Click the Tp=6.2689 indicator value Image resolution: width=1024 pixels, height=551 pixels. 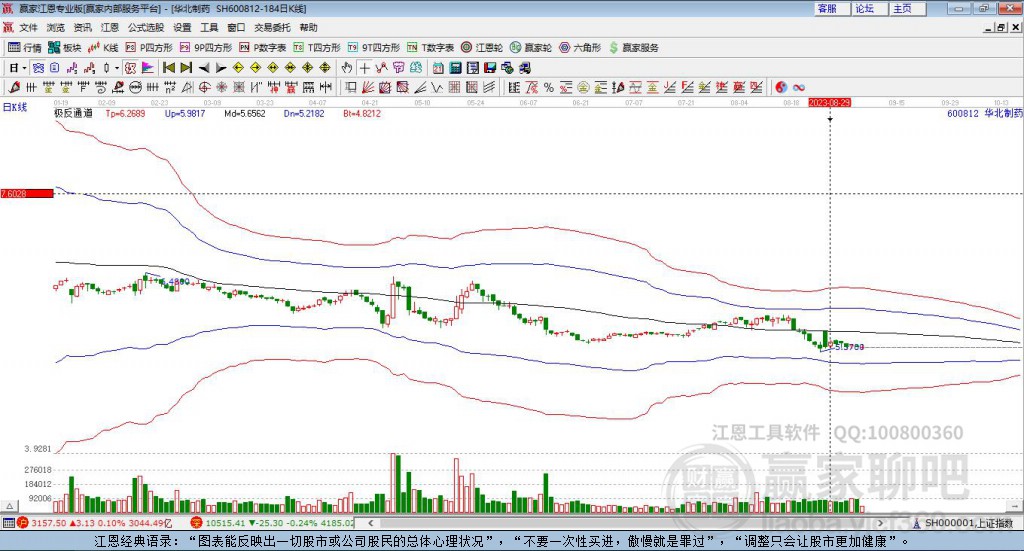click(125, 114)
